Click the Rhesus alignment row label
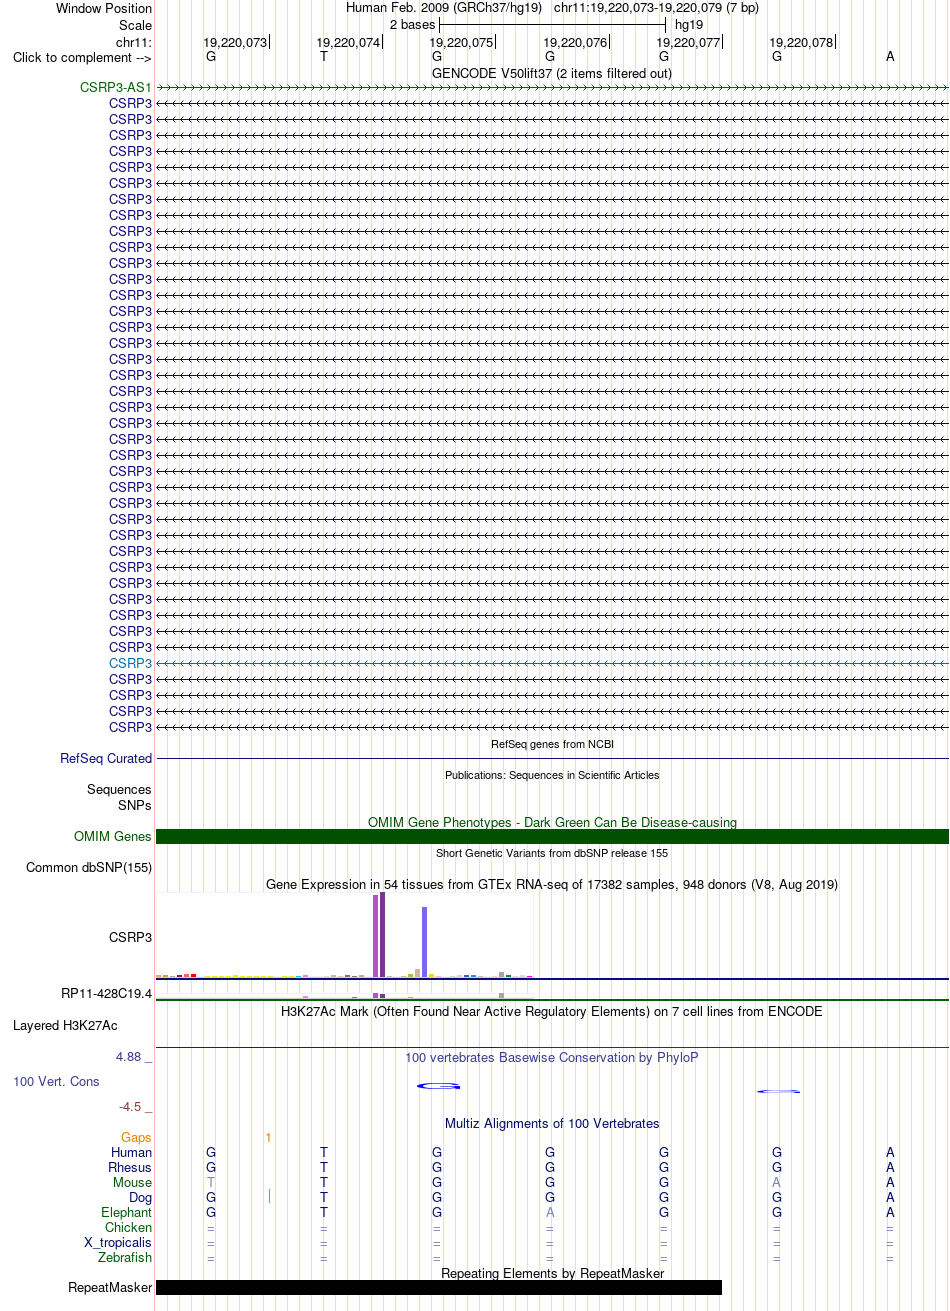Viewport: 950px width, 1311px height. 130,1167
